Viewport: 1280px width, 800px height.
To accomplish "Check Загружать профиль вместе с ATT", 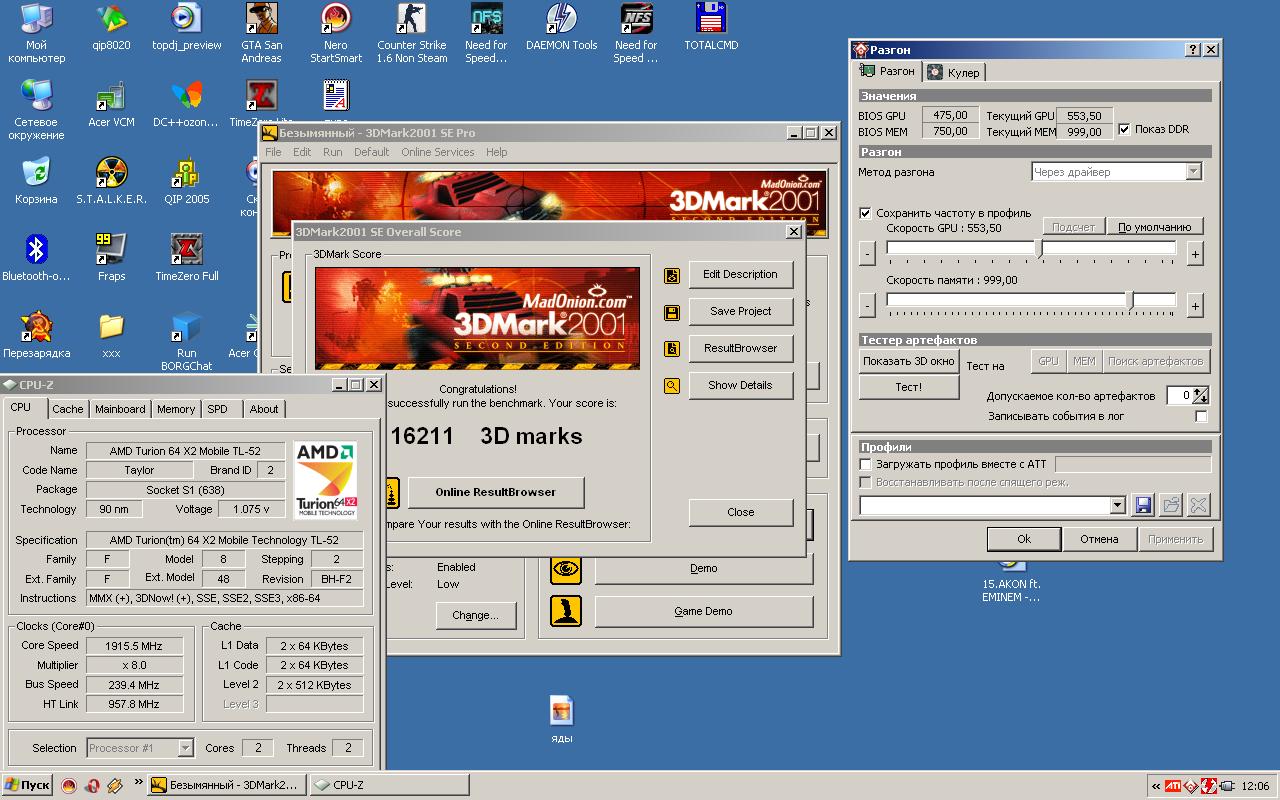I will [x=865, y=464].
